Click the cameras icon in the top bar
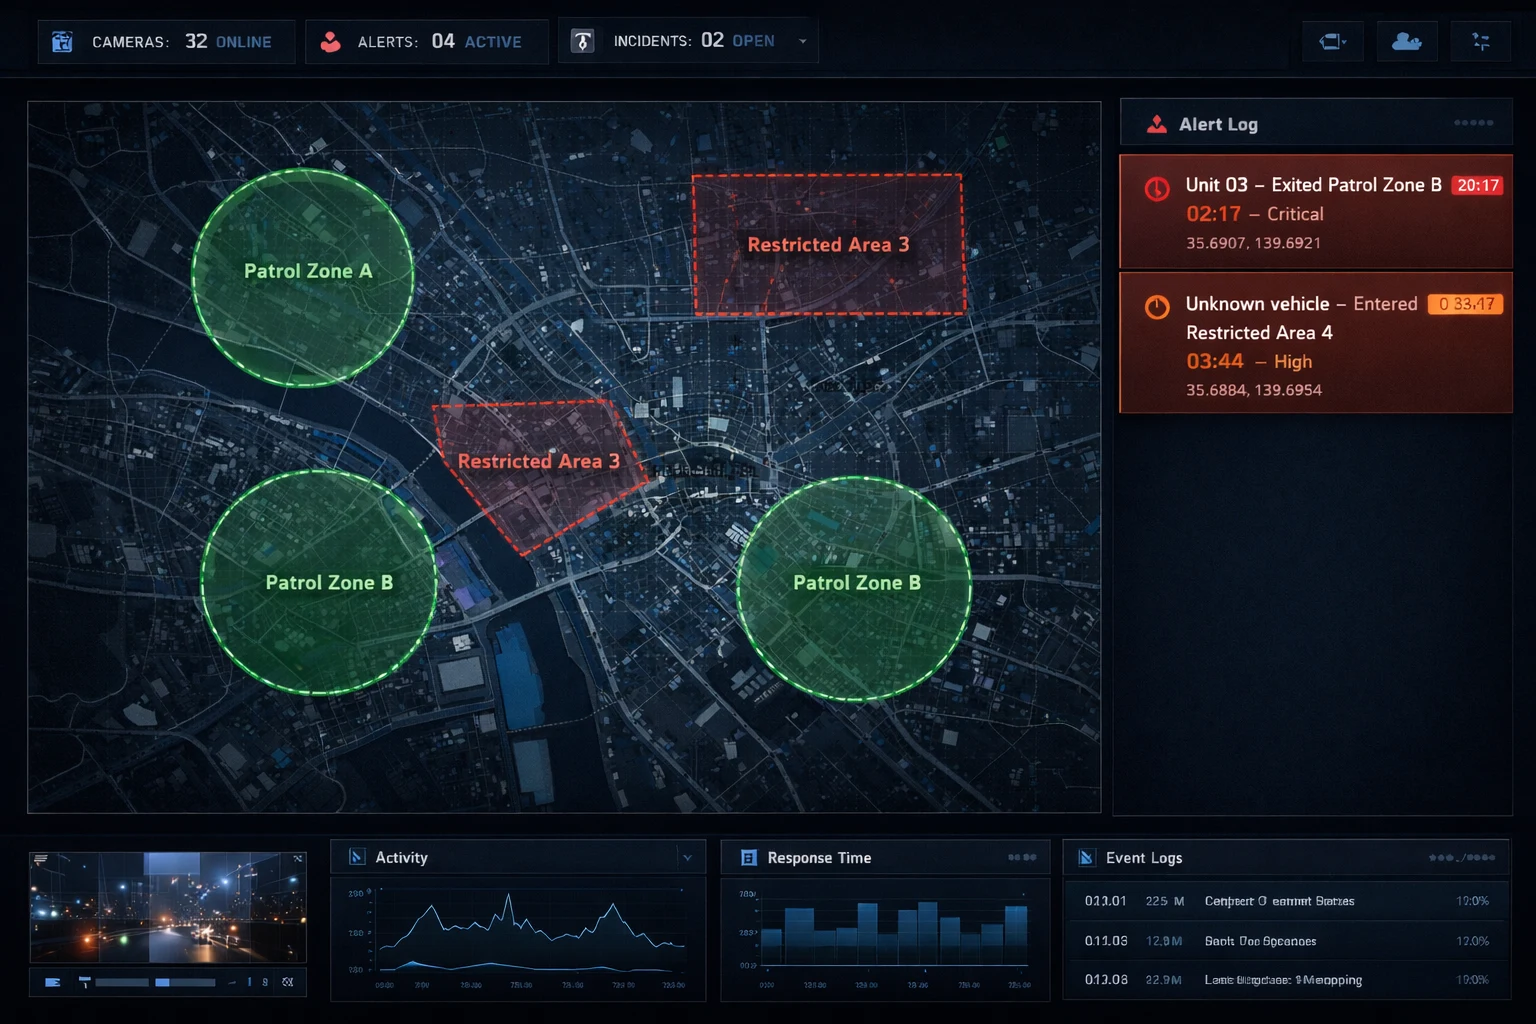Screen dimensions: 1536x1024 [62, 42]
